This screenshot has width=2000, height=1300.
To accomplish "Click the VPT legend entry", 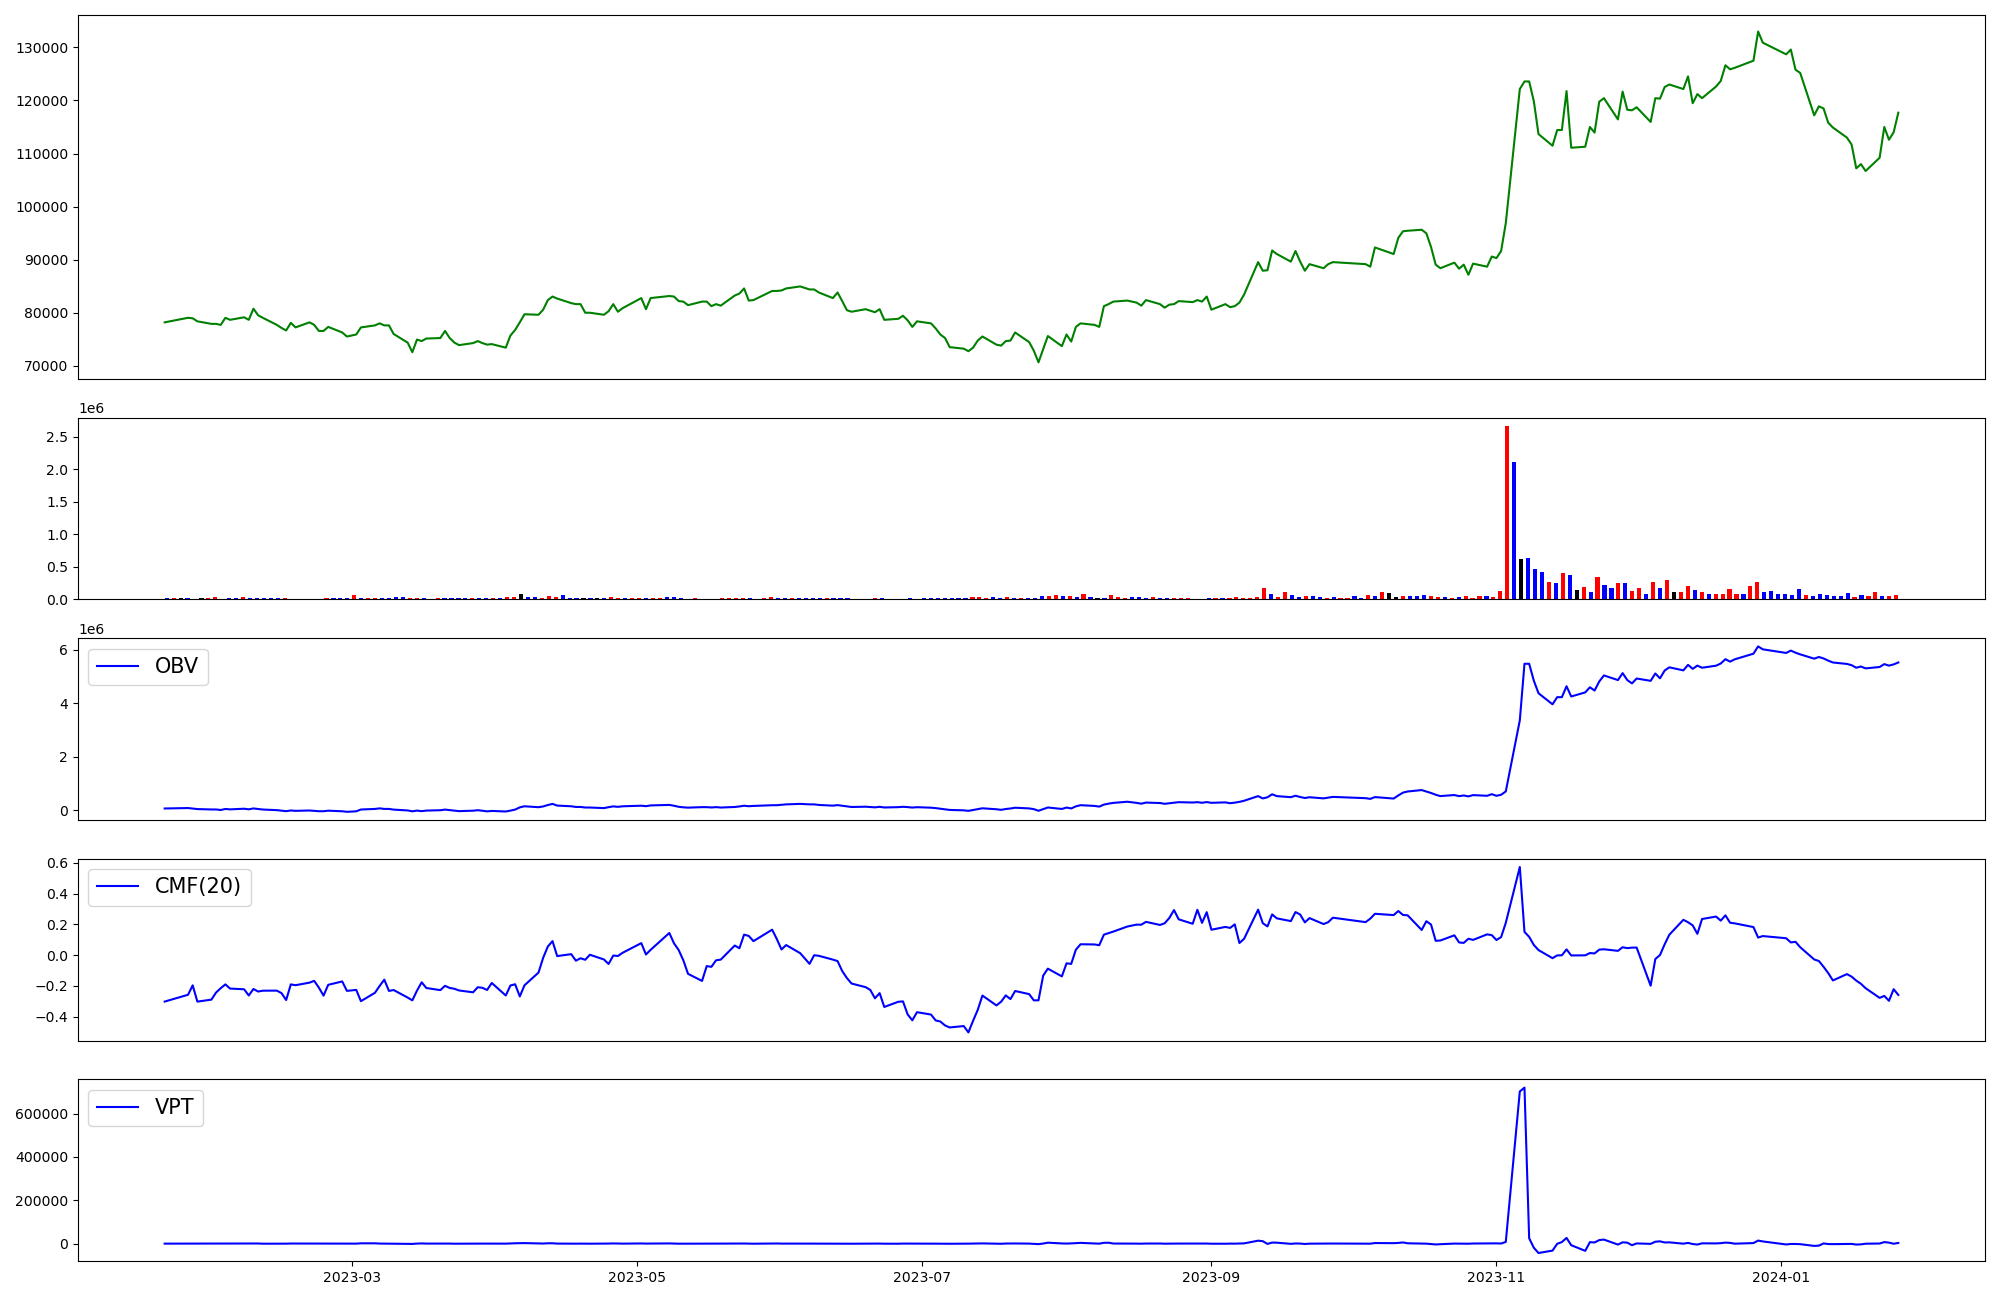I will (x=174, y=1107).
